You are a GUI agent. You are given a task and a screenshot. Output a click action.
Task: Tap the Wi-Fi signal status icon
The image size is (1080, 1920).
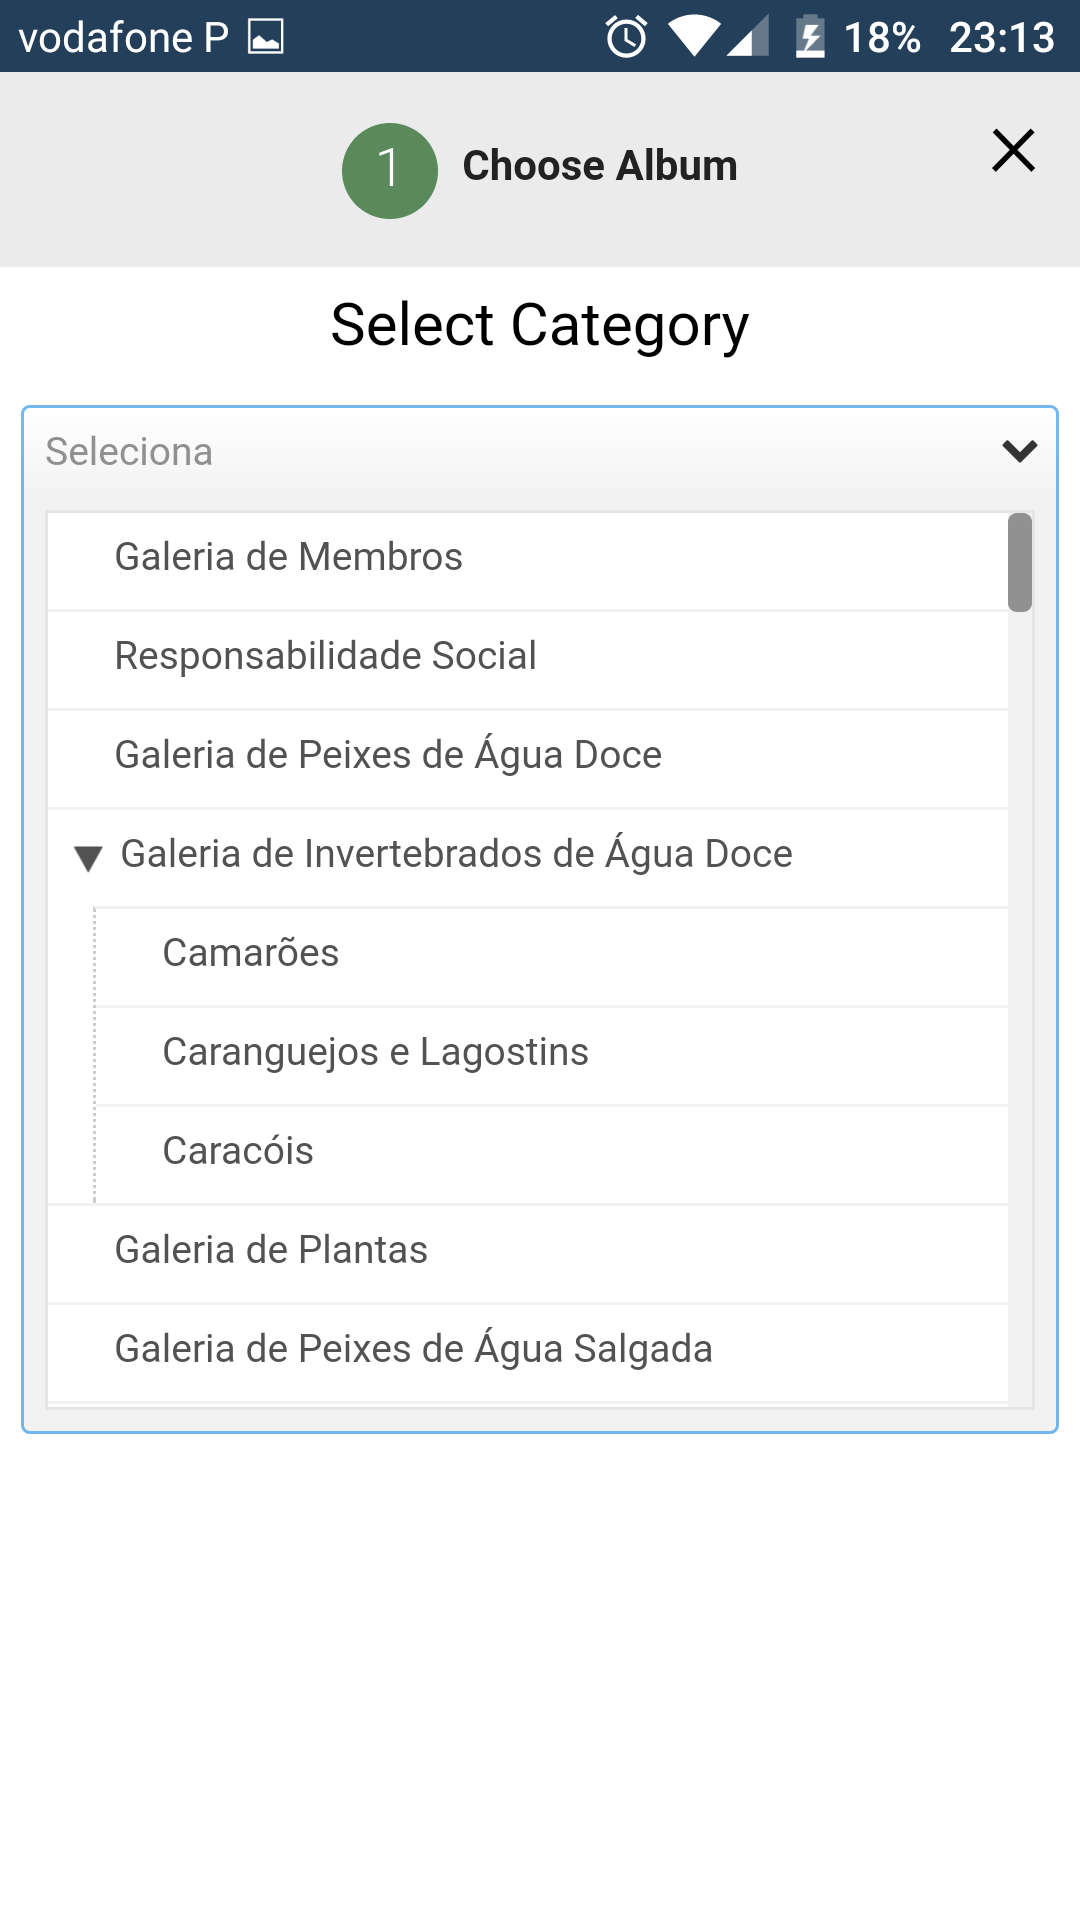[693, 37]
